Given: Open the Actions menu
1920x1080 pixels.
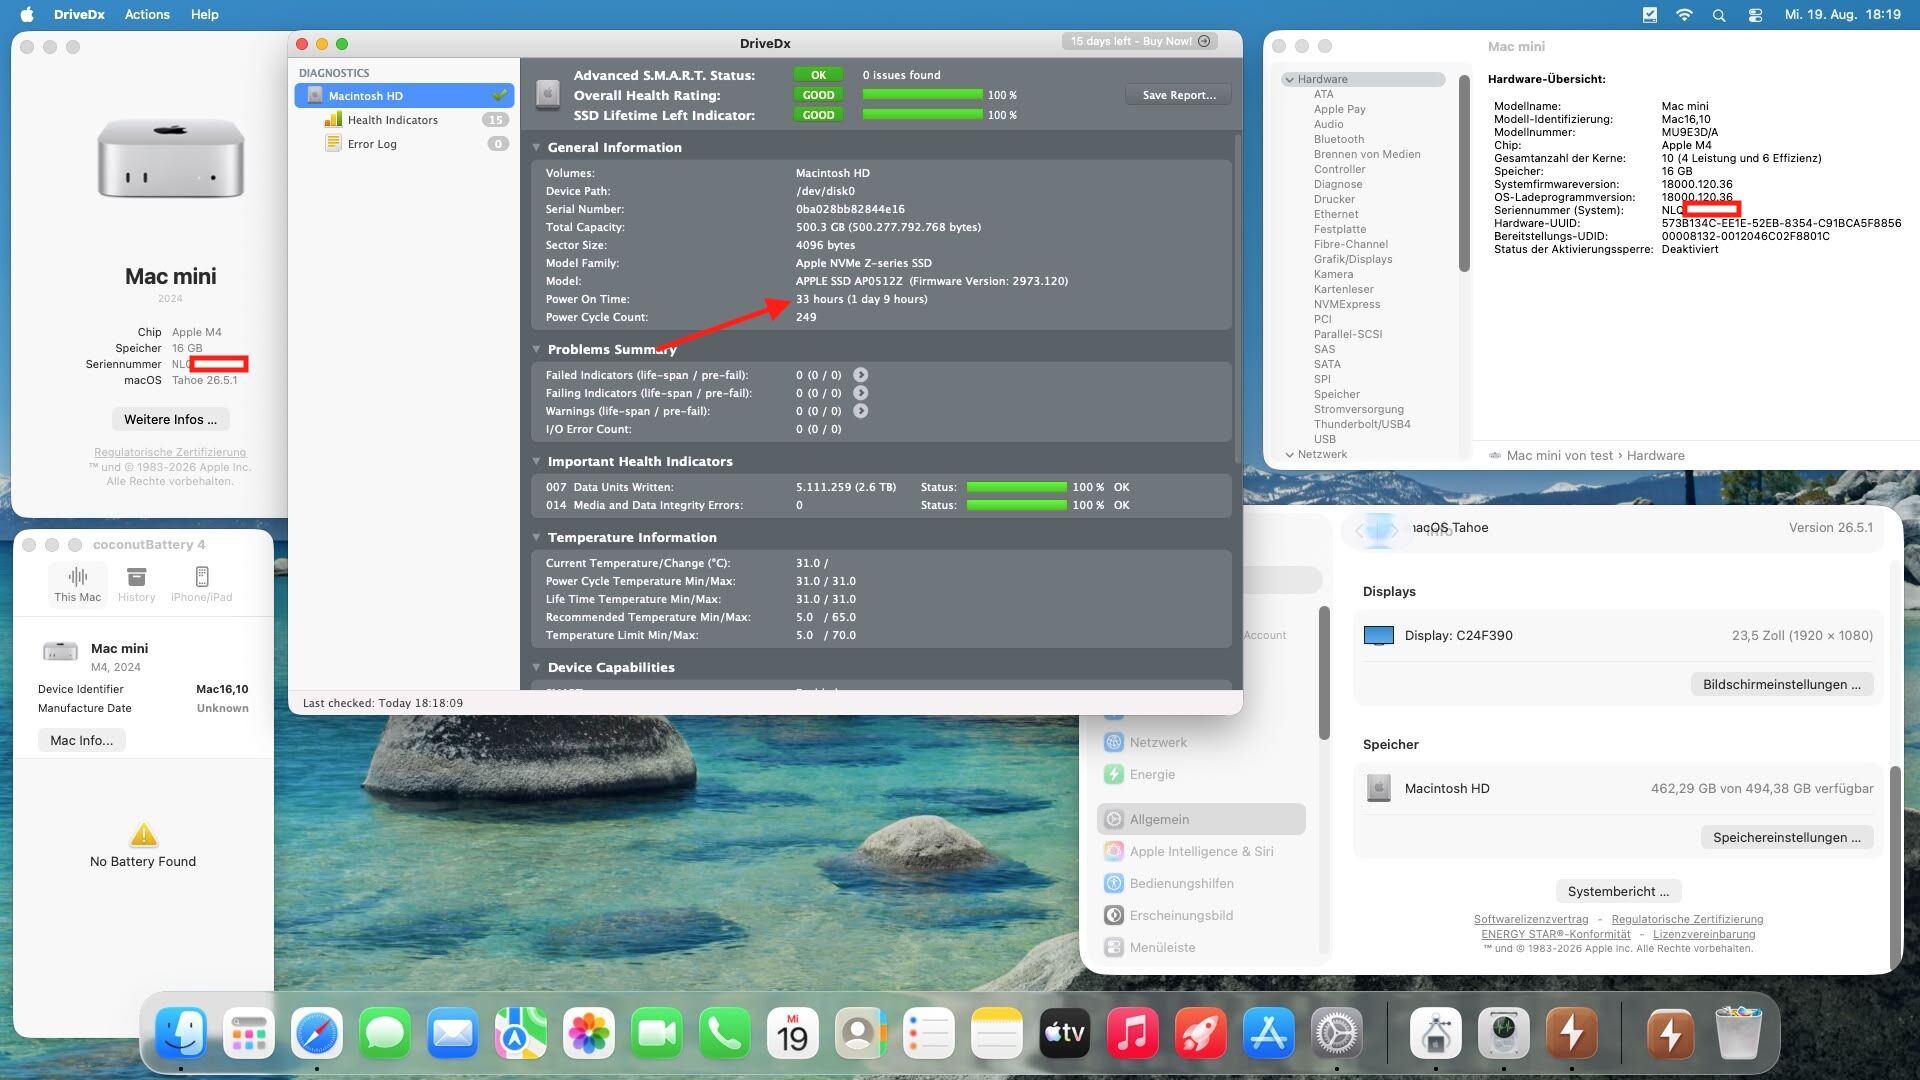Looking at the screenshot, I should coord(147,14).
